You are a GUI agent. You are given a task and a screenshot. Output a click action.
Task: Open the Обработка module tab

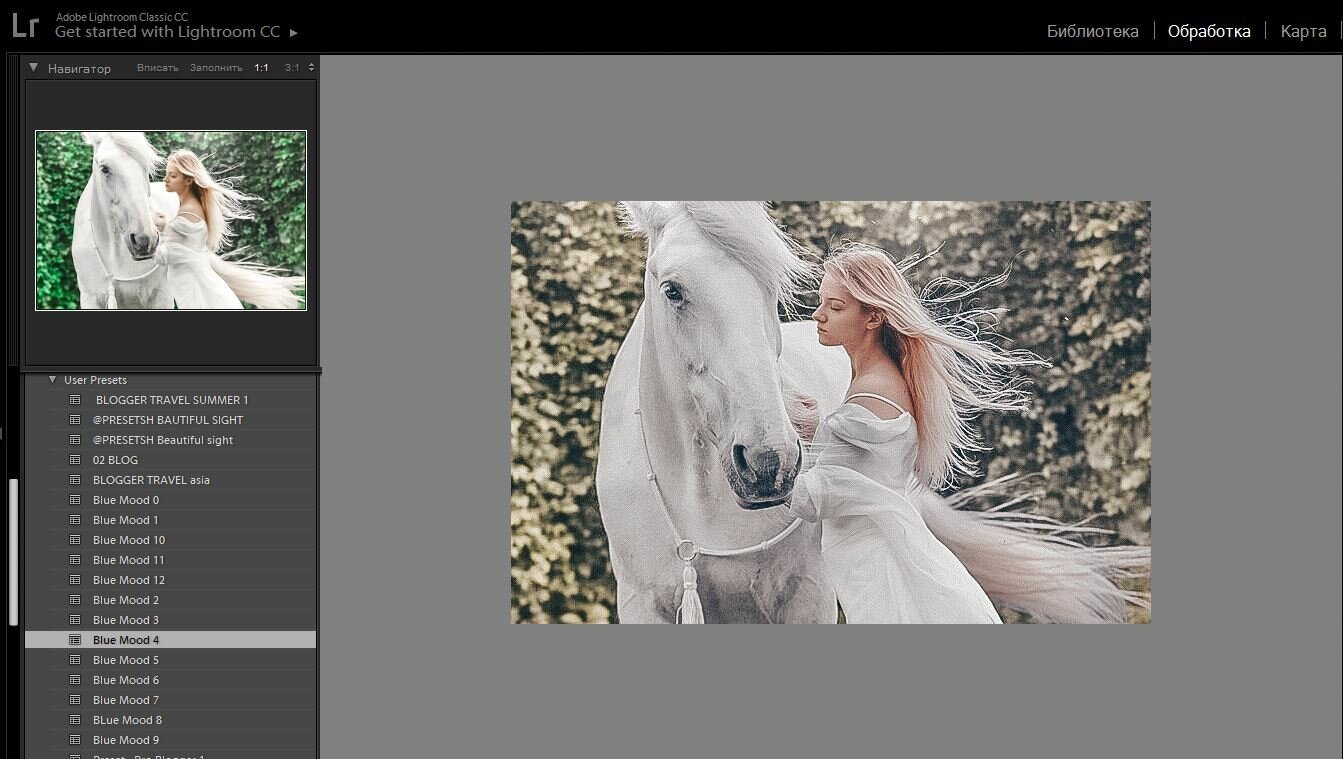click(1209, 31)
